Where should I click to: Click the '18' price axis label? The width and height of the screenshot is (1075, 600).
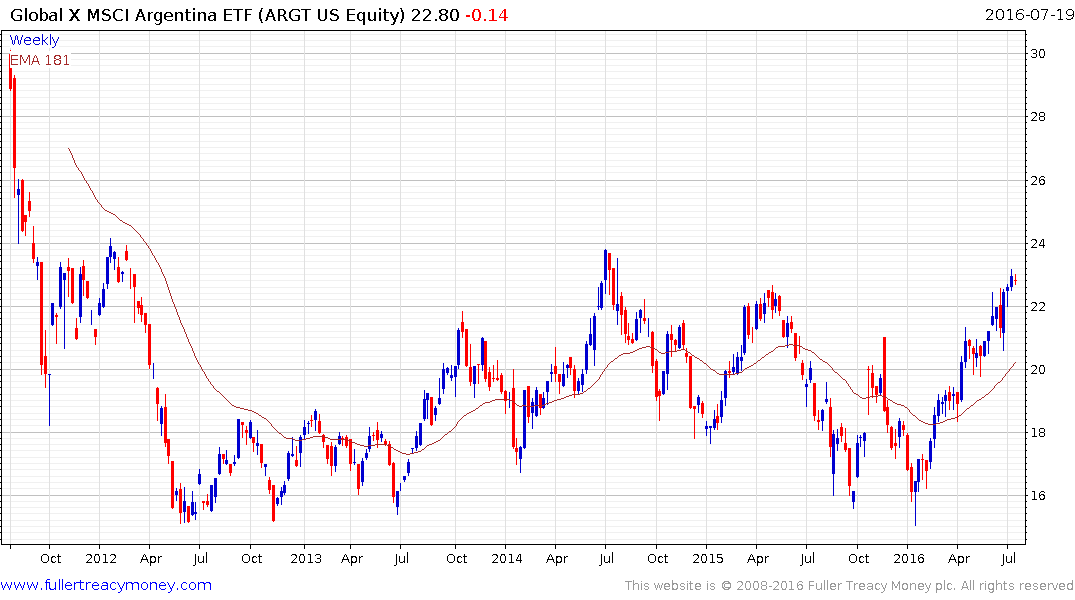coord(1038,433)
